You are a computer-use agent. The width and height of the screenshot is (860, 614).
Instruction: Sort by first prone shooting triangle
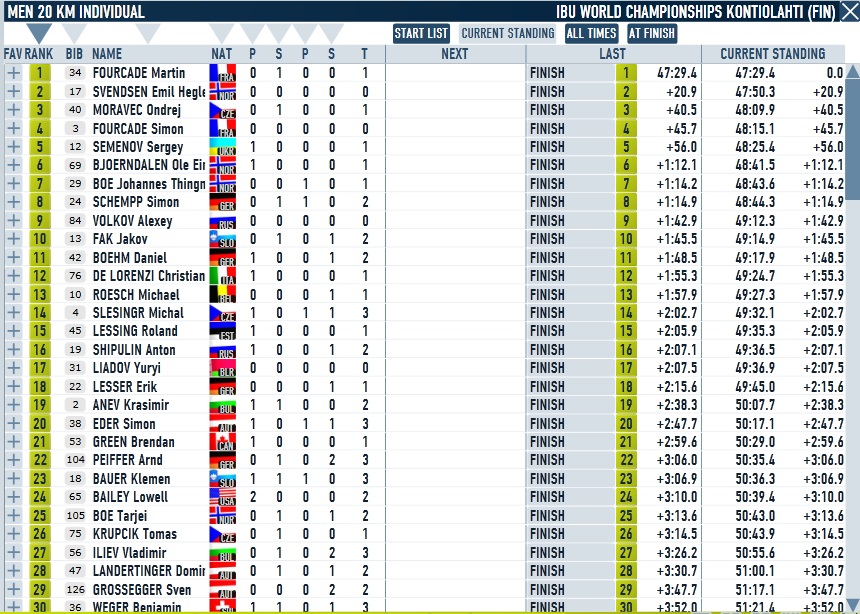252,33
